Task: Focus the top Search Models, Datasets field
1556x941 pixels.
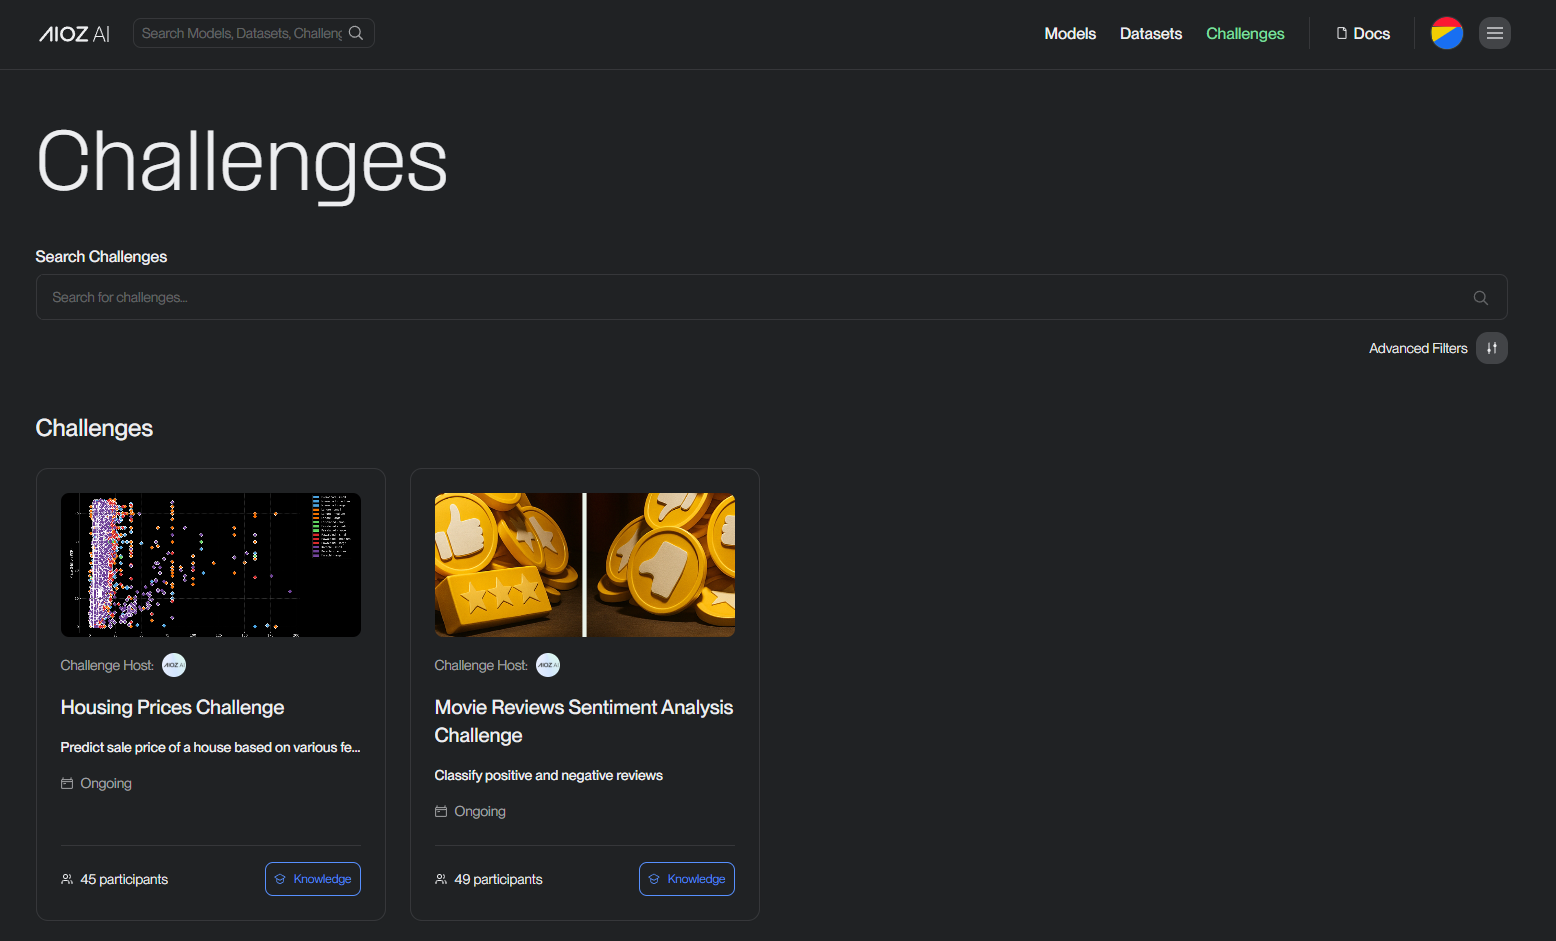Action: point(240,33)
